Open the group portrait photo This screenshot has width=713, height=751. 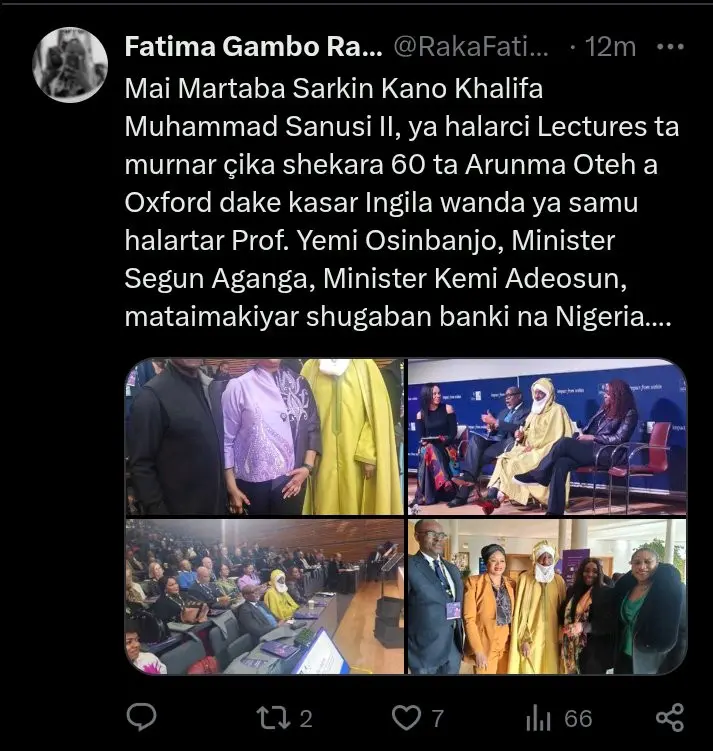(547, 596)
